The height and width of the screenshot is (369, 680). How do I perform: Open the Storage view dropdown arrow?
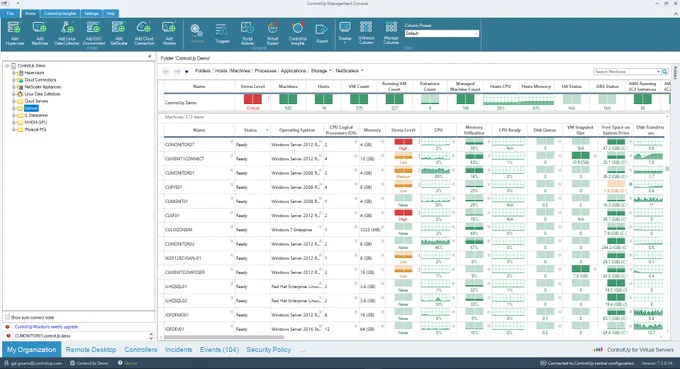tap(330, 71)
